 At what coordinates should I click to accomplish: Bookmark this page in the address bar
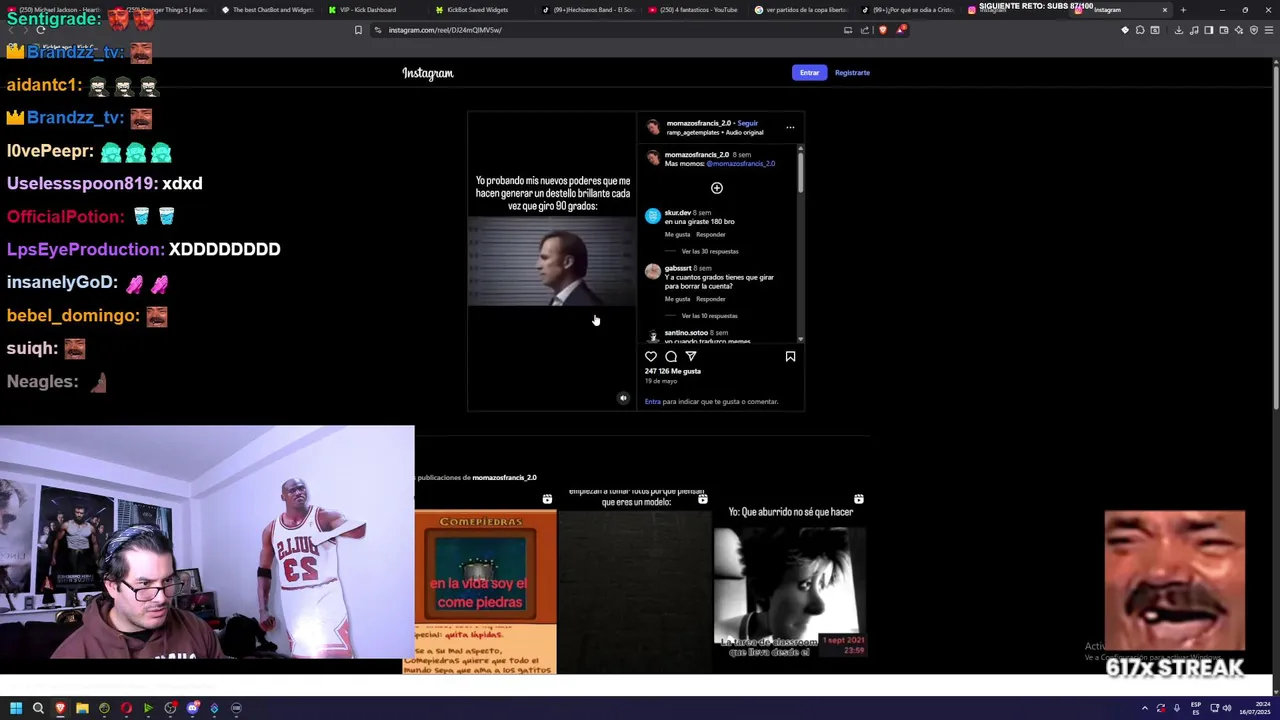pos(358,30)
